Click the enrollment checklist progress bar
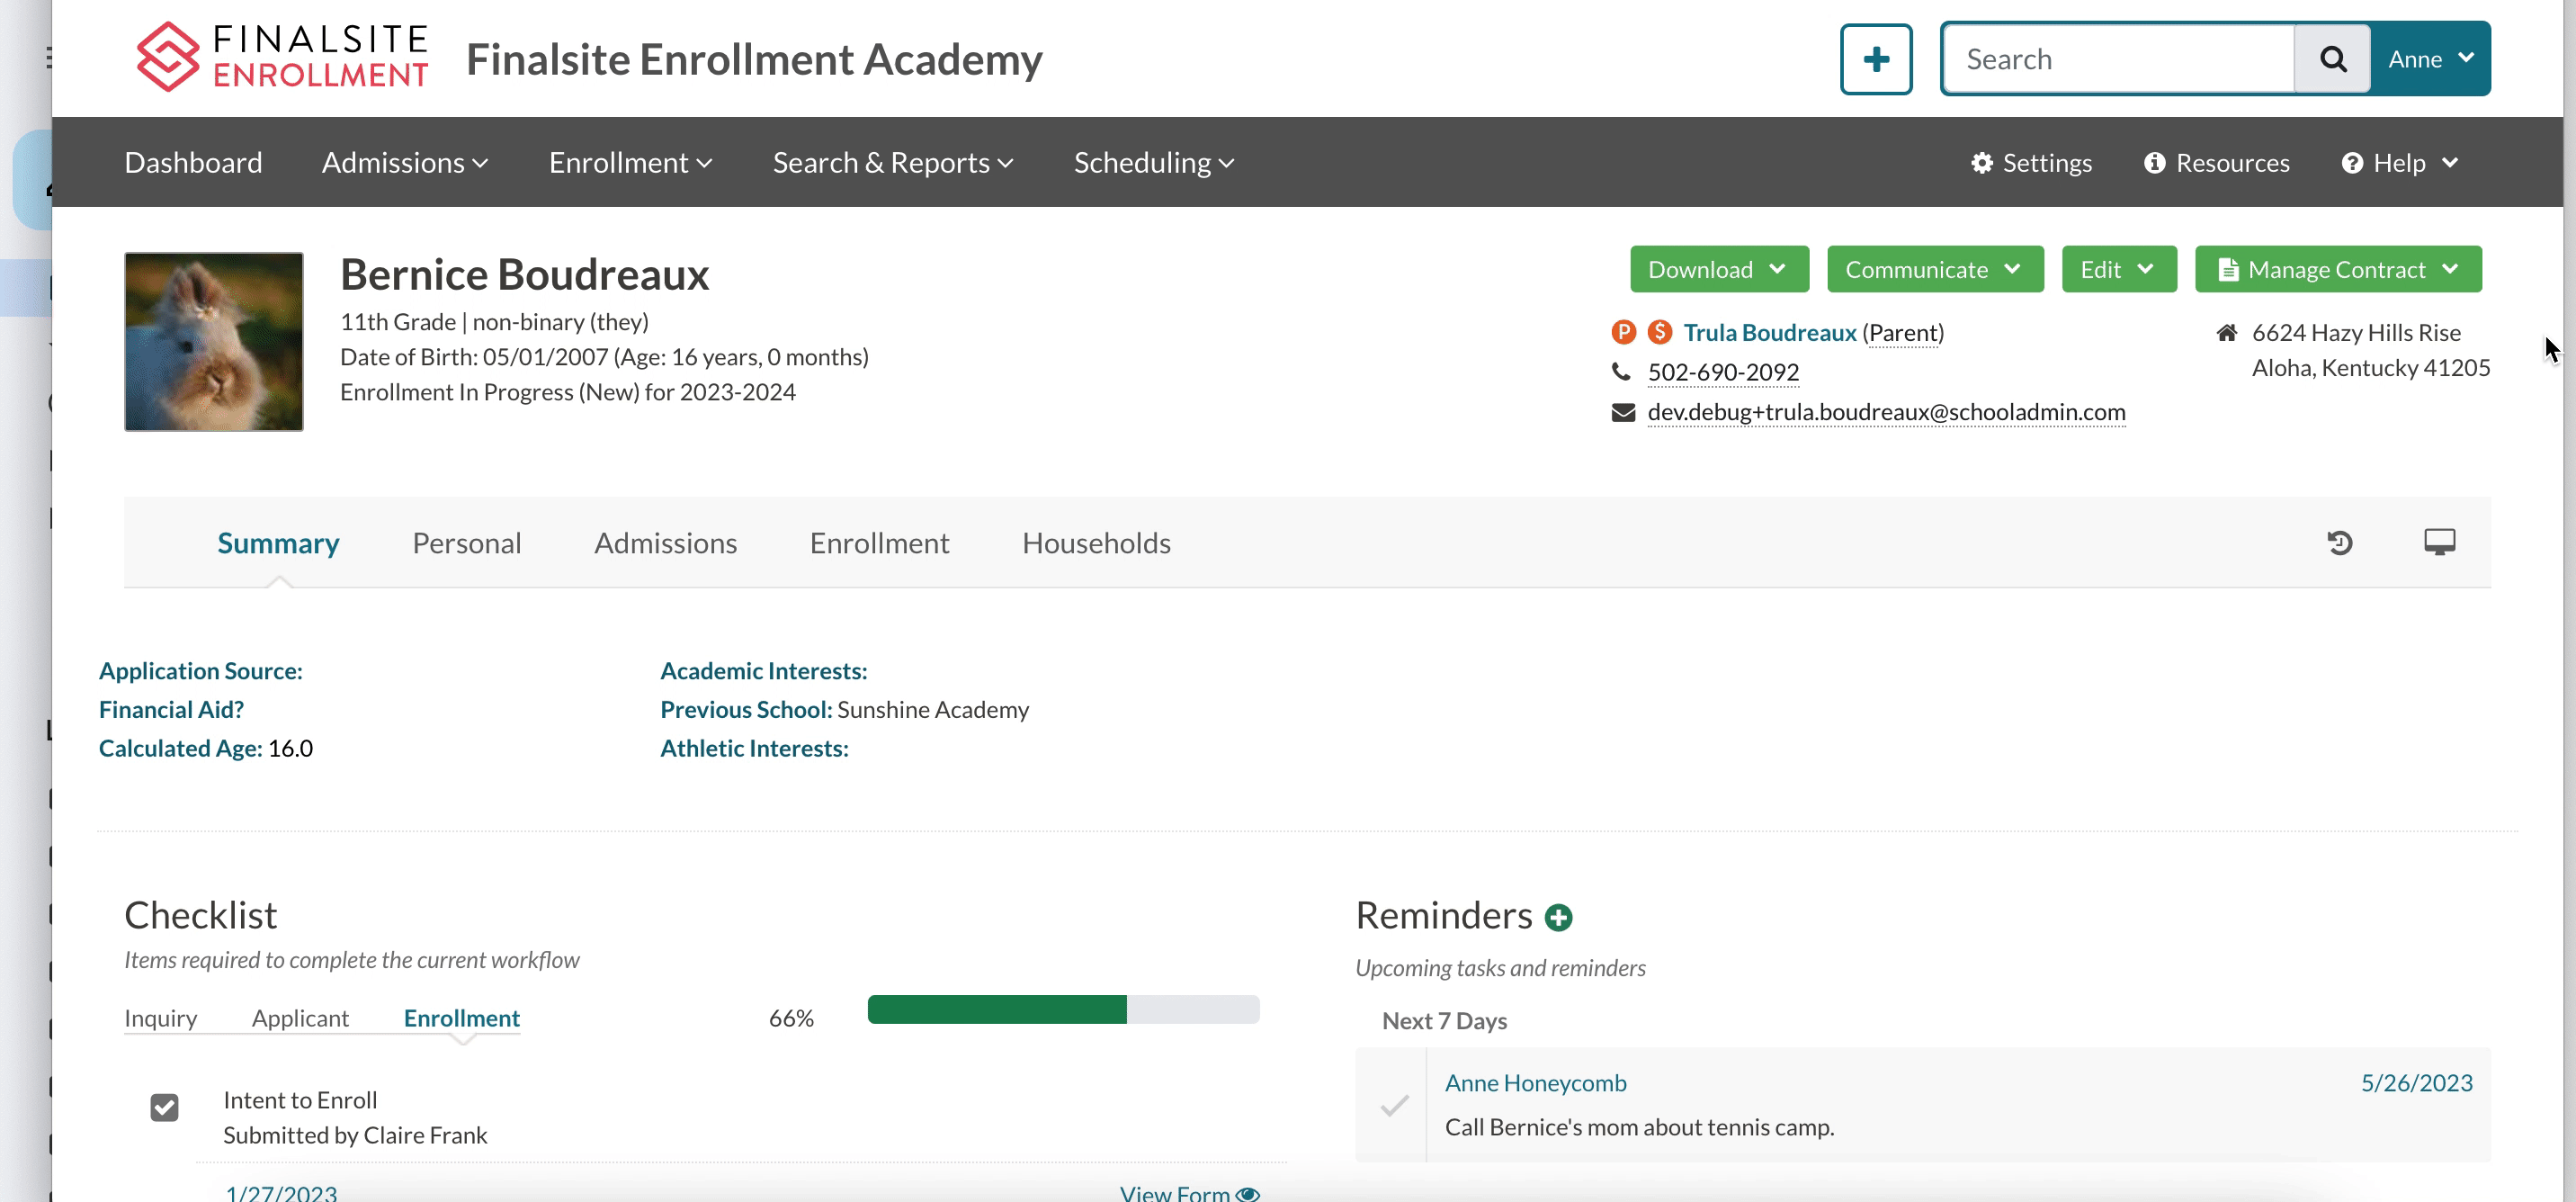 (1062, 1010)
